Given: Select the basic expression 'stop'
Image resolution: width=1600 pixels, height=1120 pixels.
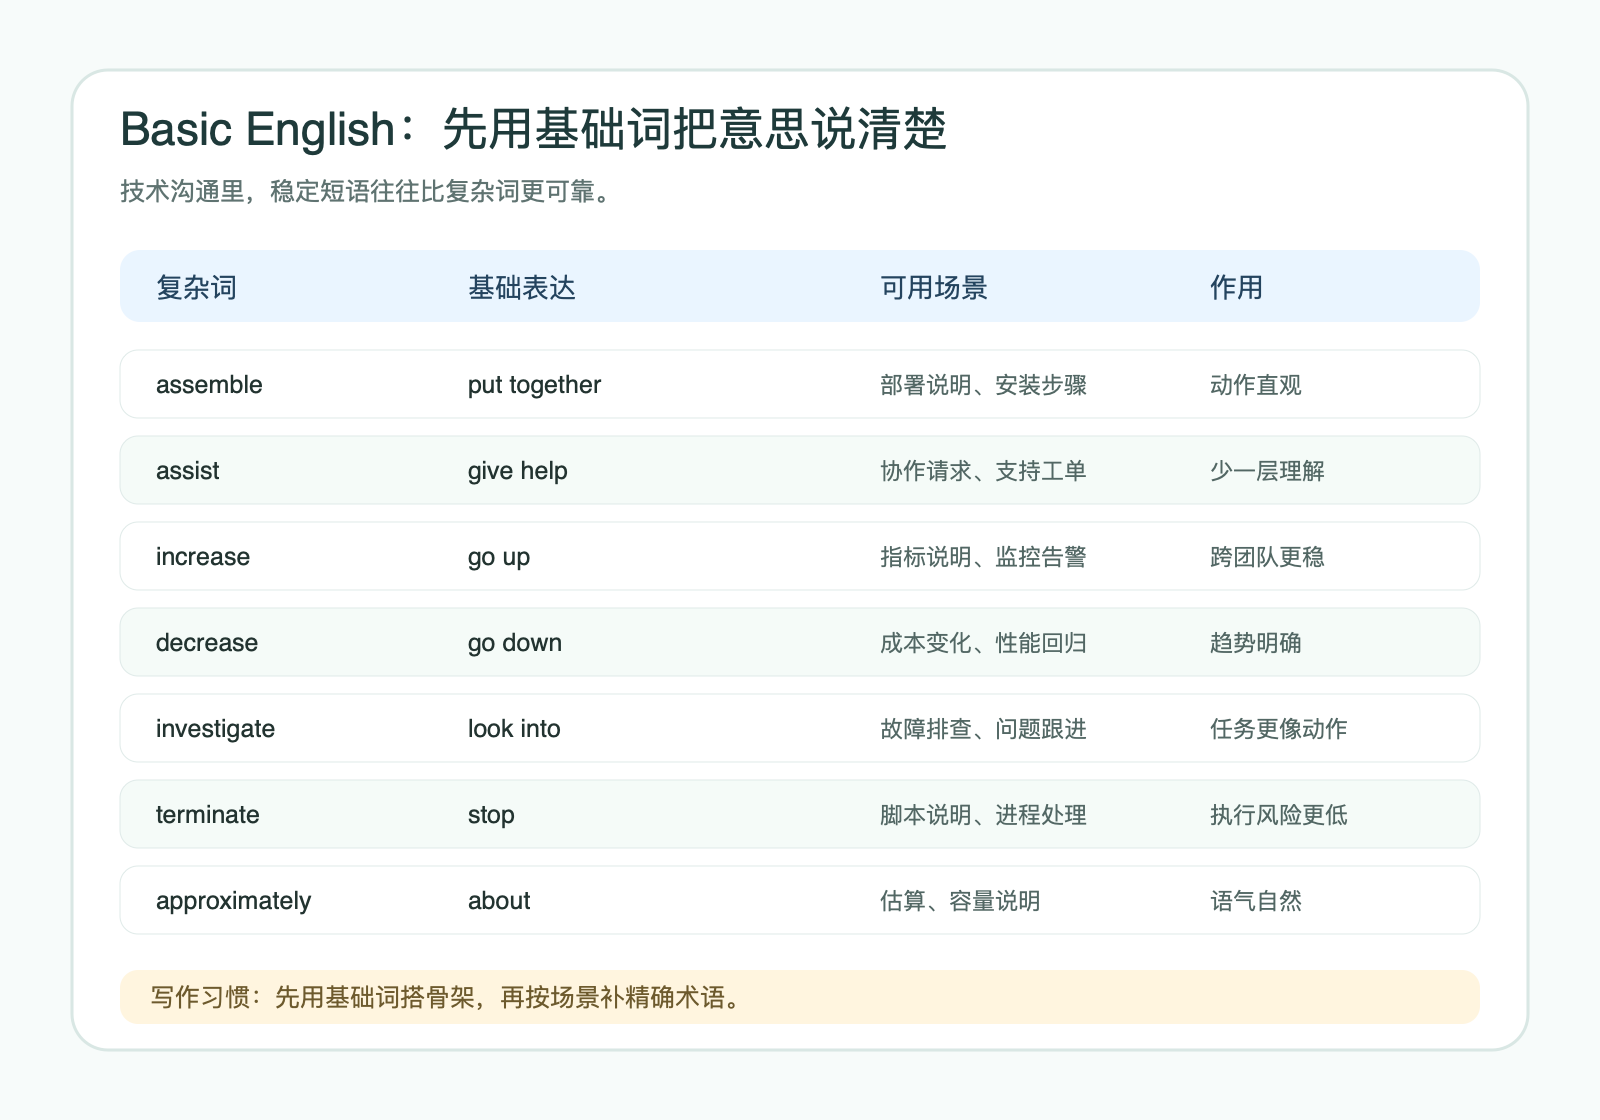Looking at the screenshot, I should [x=491, y=815].
